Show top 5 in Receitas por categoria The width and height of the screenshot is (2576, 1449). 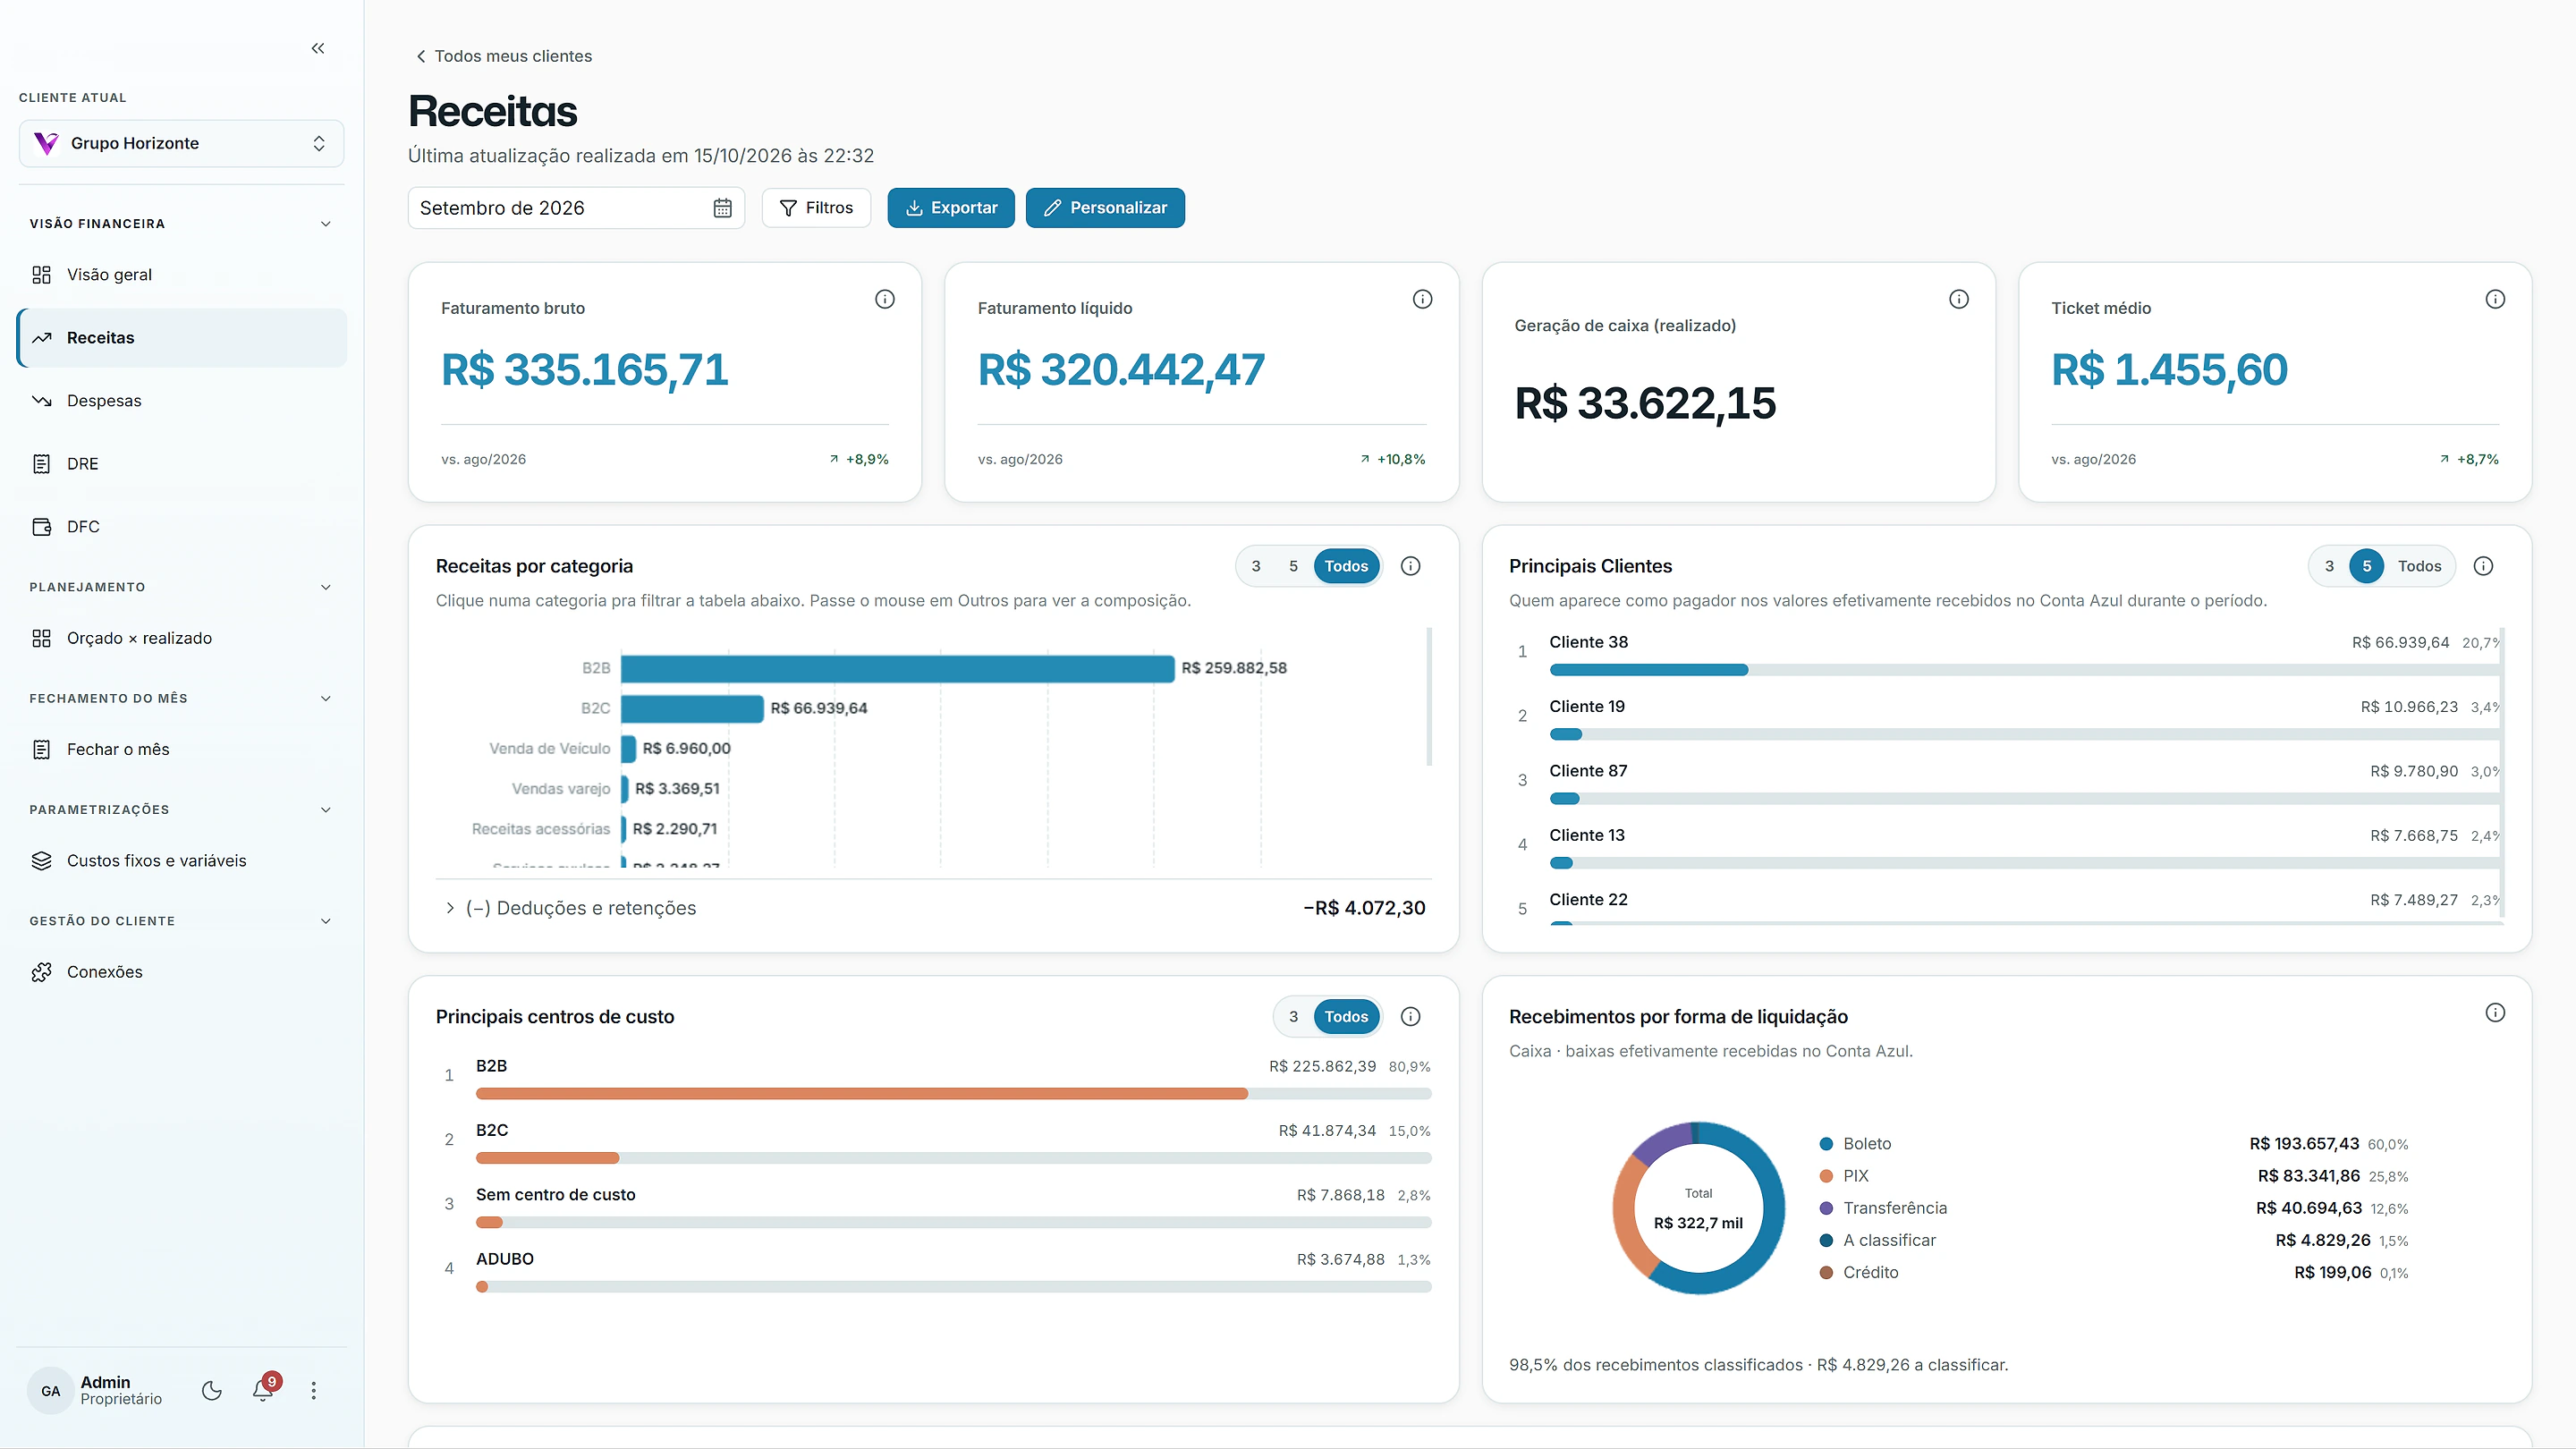coord(1293,566)
